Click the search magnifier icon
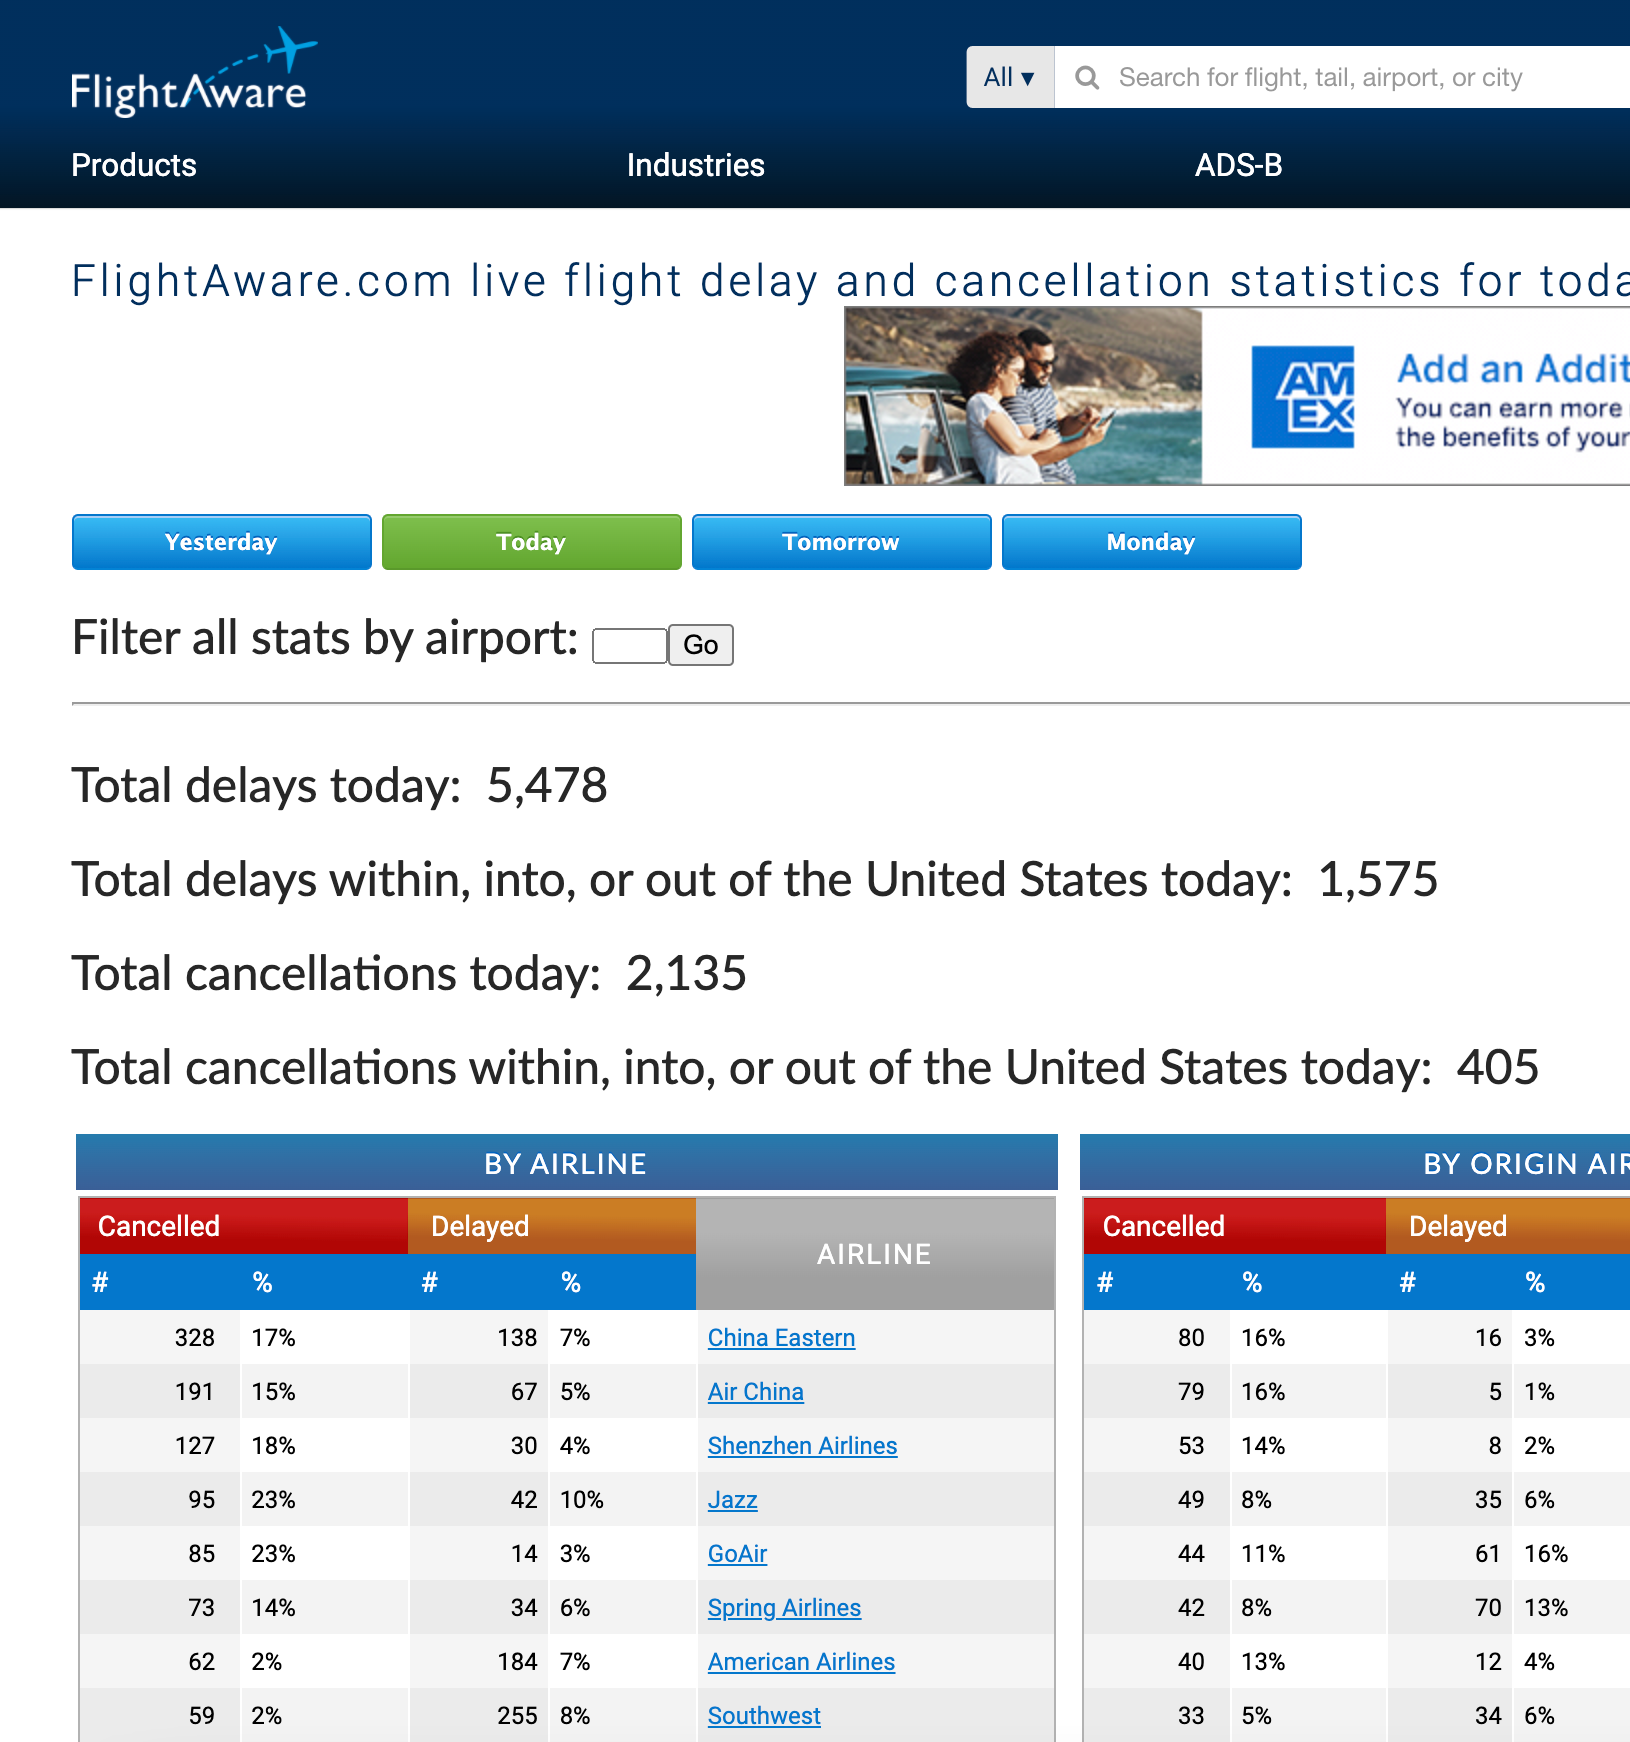The height and width of the screenshot is (1742, 1630). point(1088,76)
